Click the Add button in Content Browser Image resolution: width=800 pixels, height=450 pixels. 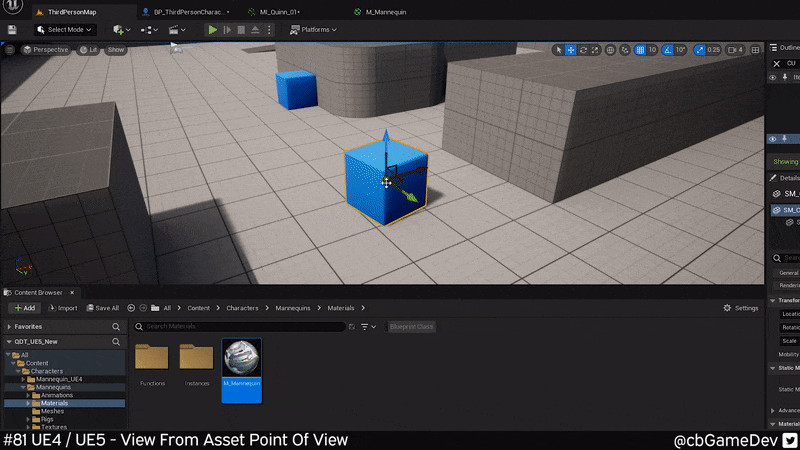pos(24,308)
